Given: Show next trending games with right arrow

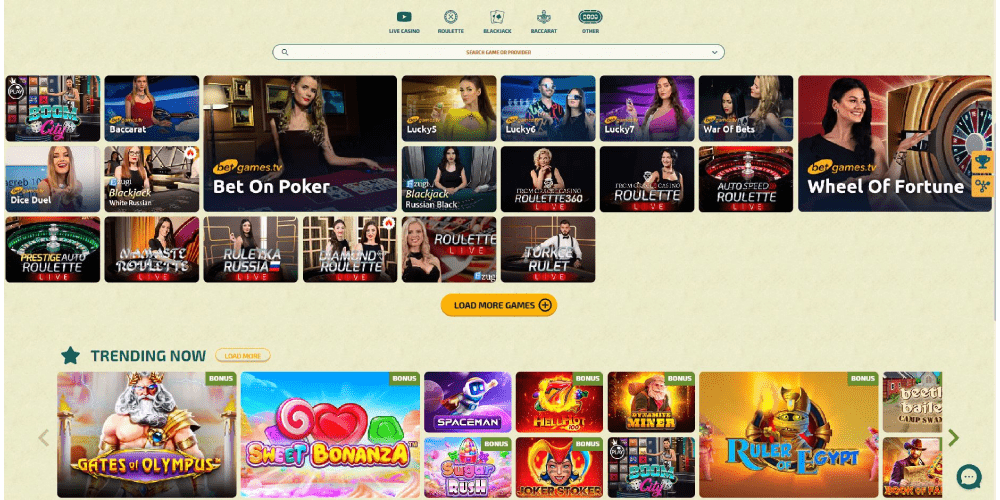Looking at the screenshot, I should click(953, 438).
